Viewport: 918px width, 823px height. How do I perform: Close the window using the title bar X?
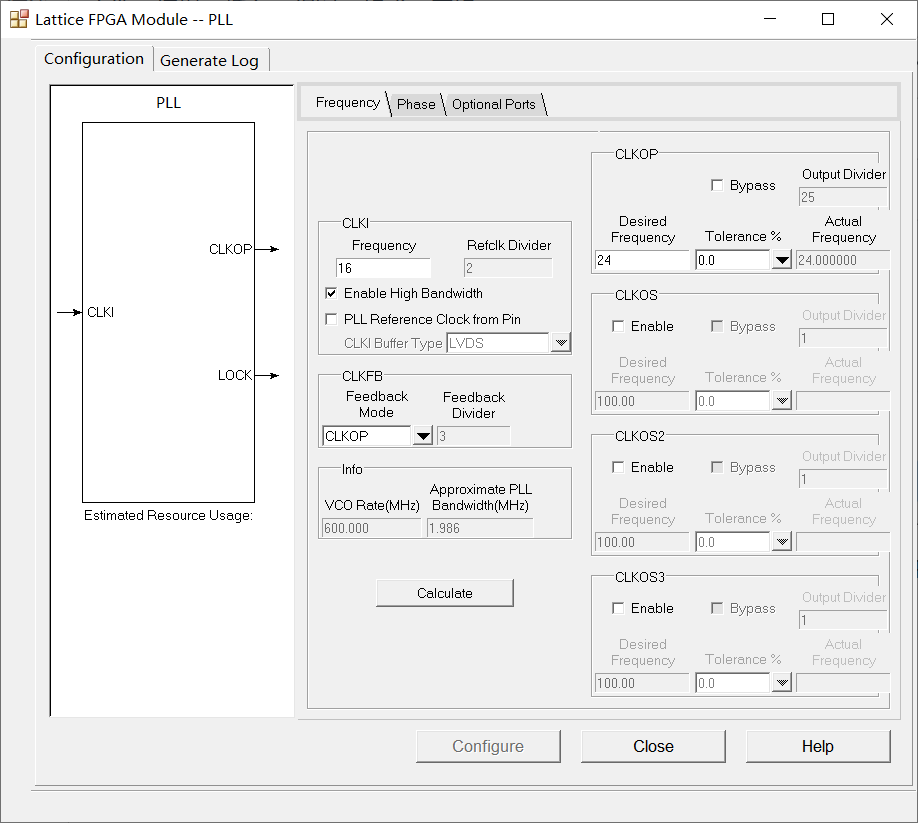click(886, 19)
